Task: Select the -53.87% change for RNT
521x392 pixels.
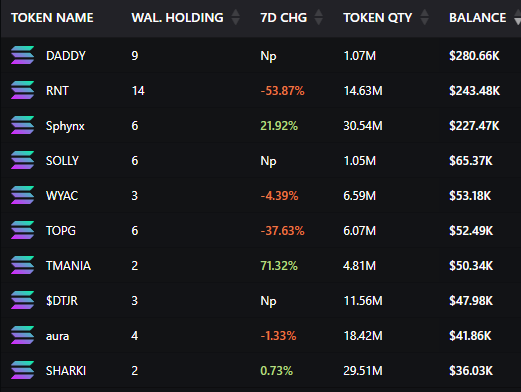Action: click(282, 91)
